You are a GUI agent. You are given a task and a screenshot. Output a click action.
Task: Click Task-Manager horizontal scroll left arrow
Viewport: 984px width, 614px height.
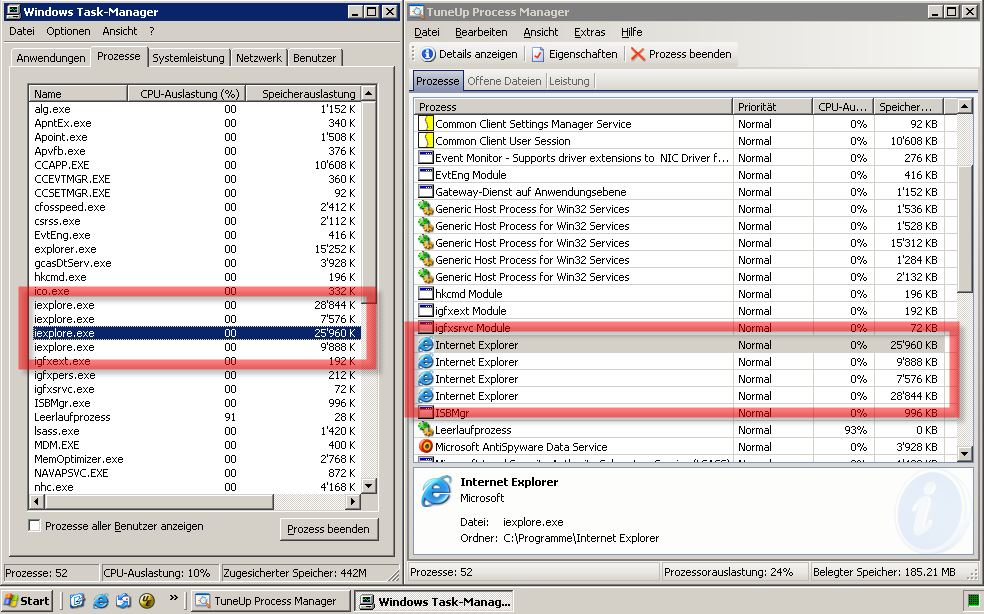(x=36, y=501)
